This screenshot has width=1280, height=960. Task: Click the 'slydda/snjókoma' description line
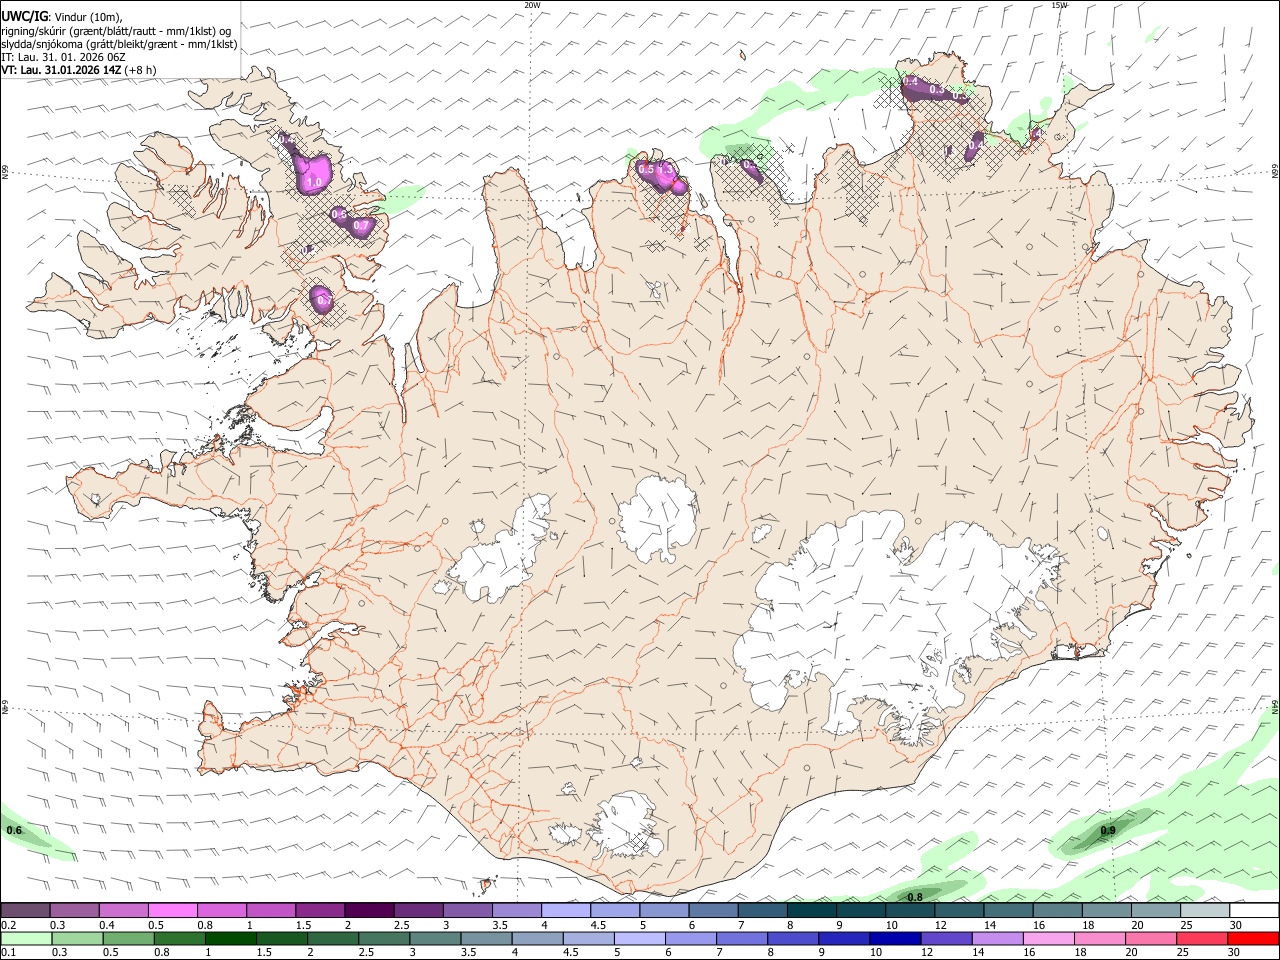tap(119, 44)
